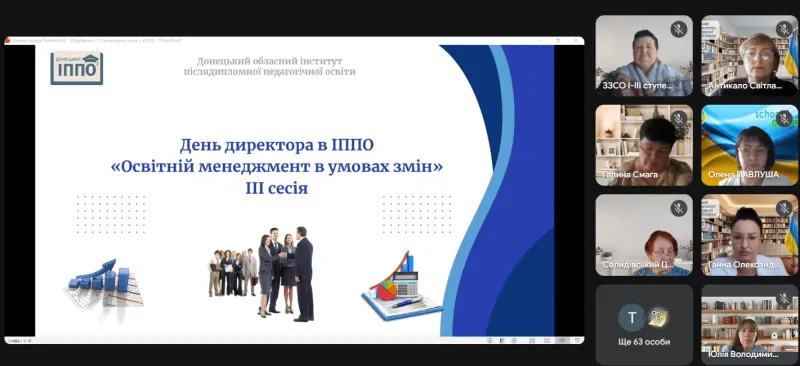Screen dimensions: 800x366
Task: Restore down the PowerPoint window
Action: [558, 40]
